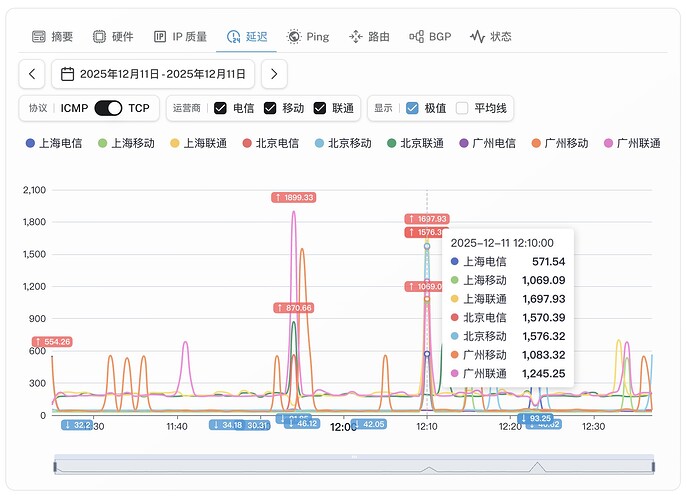Click the tooltip value 1,245.25
The image size is (687, 500).
[x=543, y=373]
